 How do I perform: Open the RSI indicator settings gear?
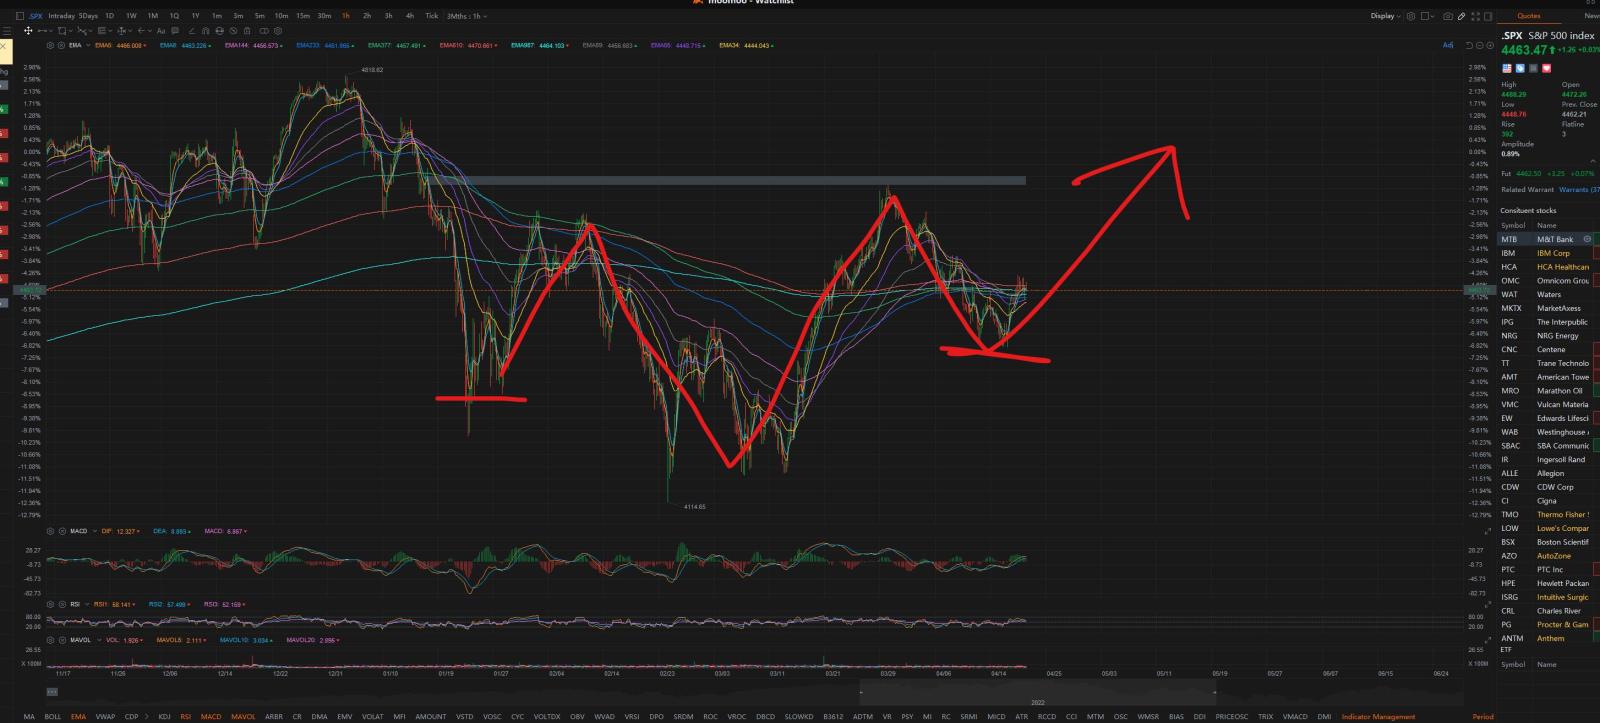[x=50, y=604]
